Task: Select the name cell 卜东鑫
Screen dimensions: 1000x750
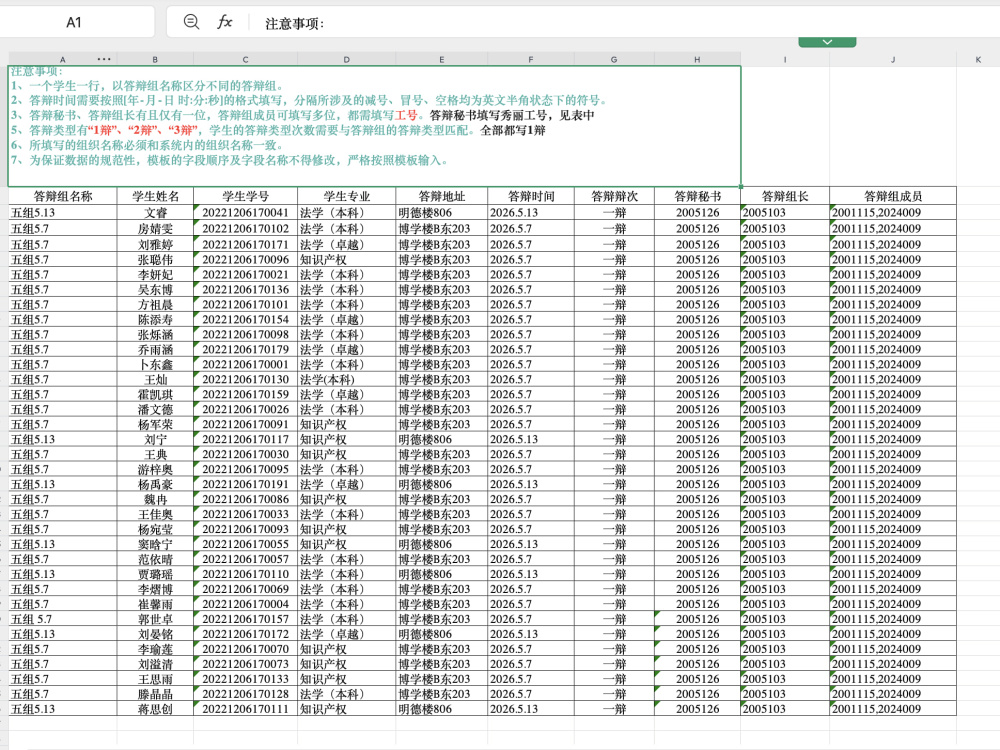Action: coord(156,364)
